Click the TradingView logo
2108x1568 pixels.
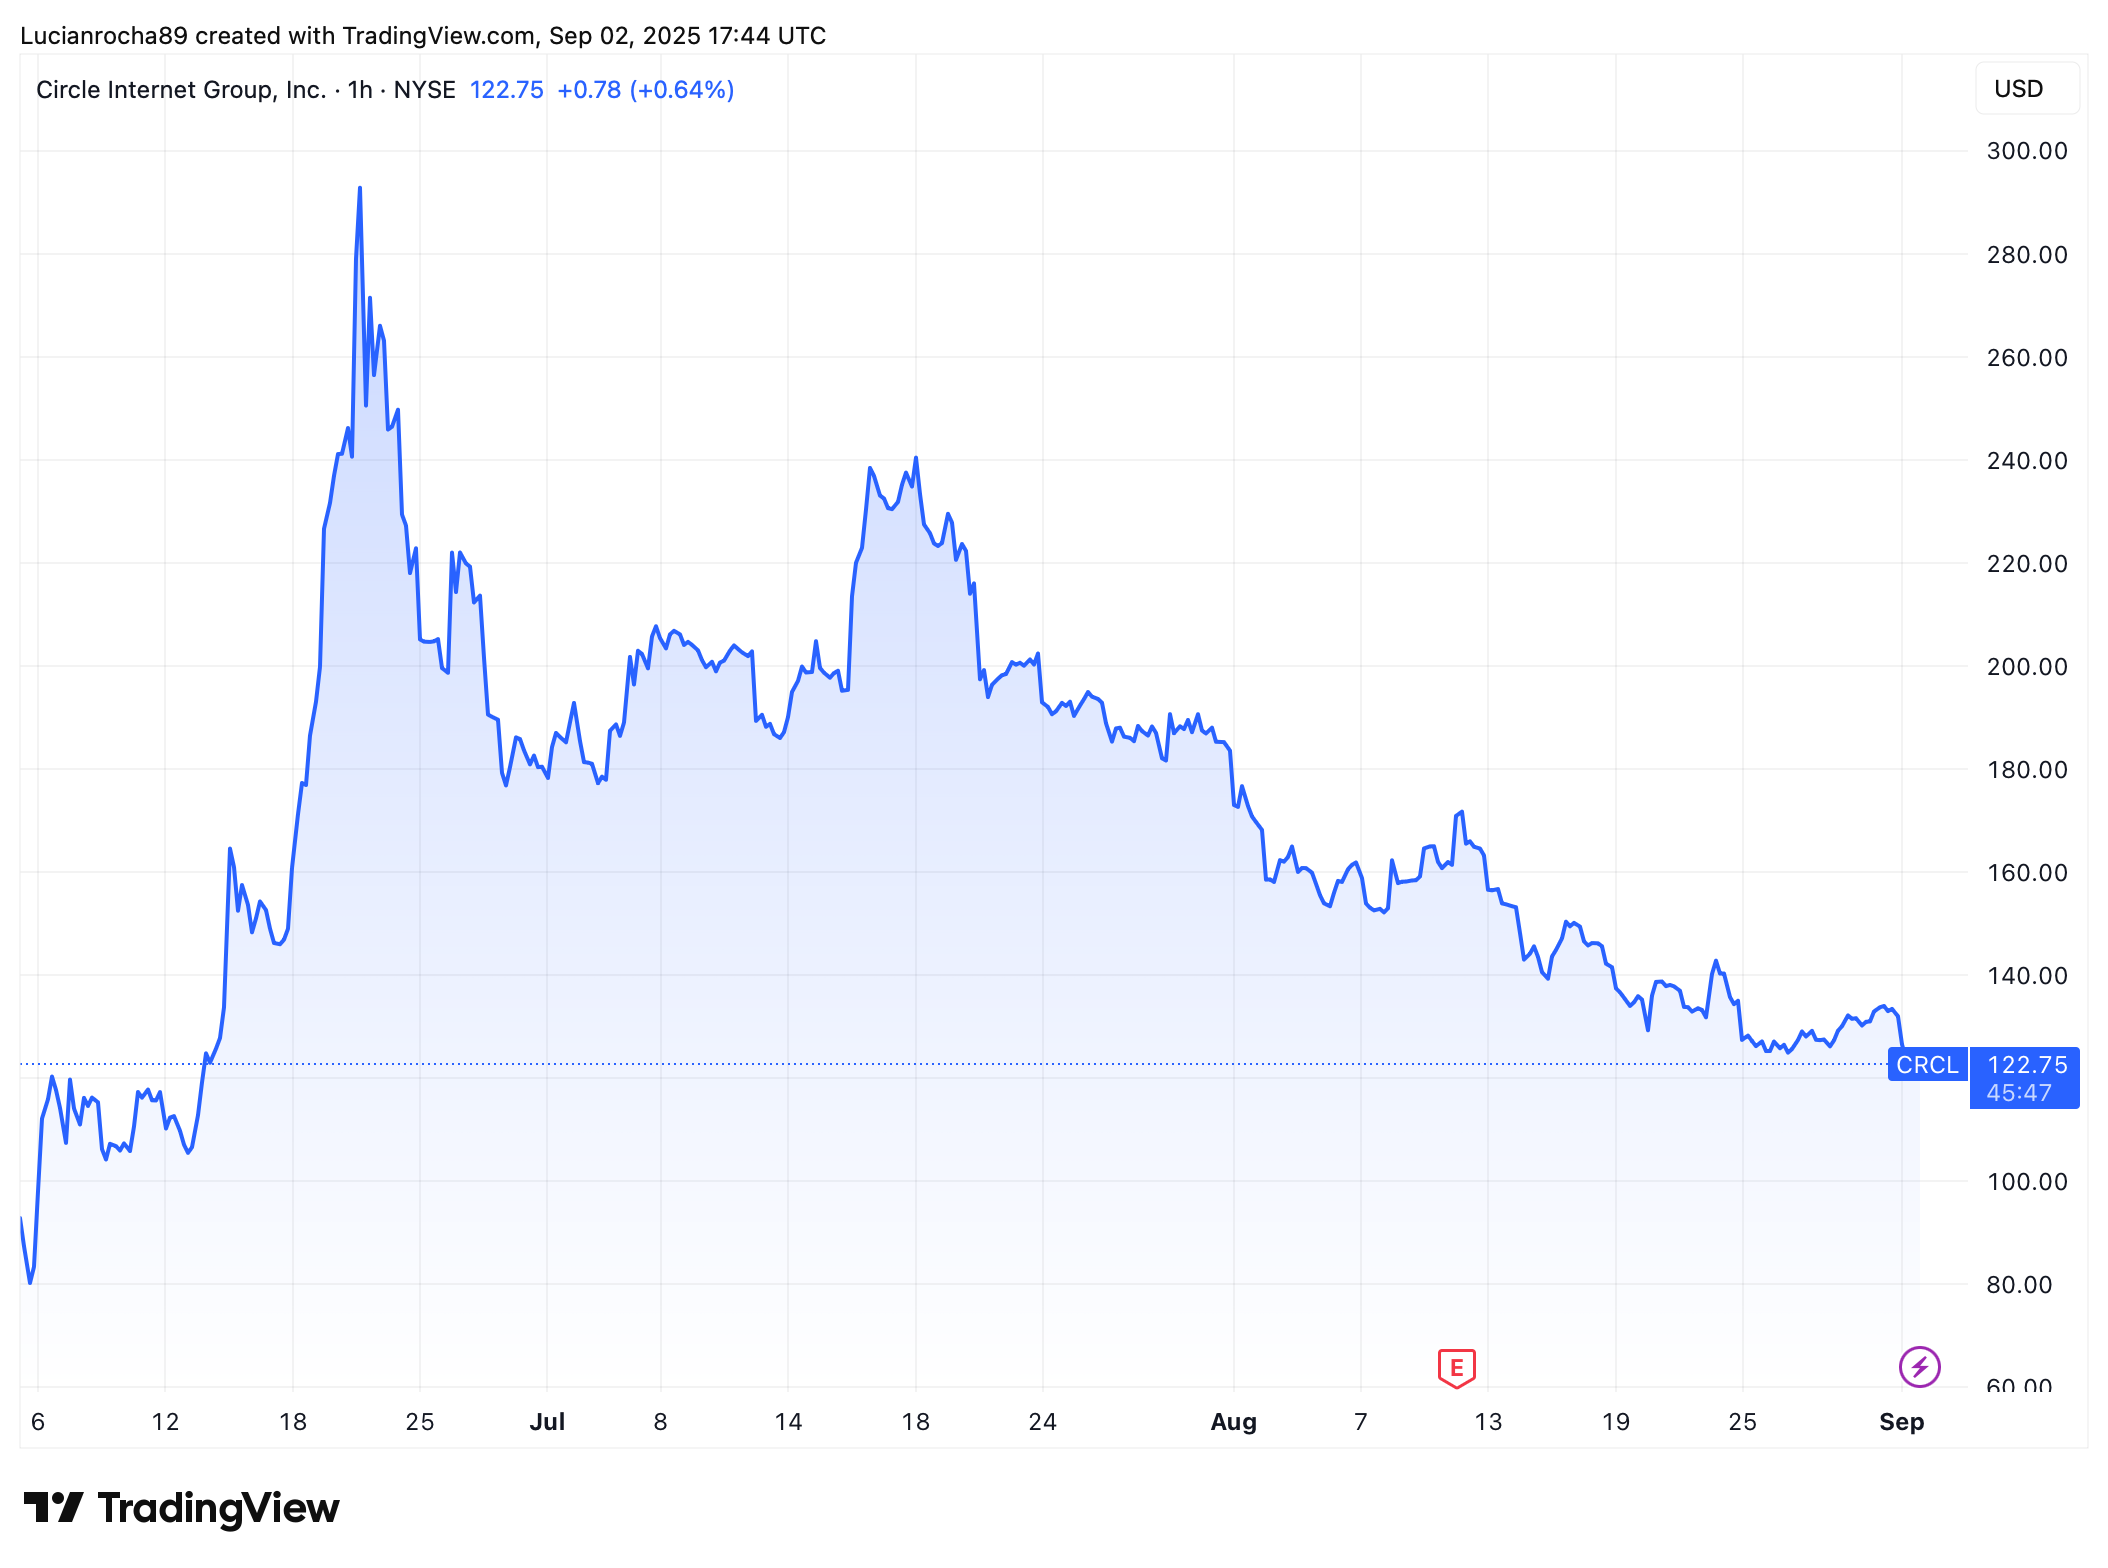[x=181, y=1508]
